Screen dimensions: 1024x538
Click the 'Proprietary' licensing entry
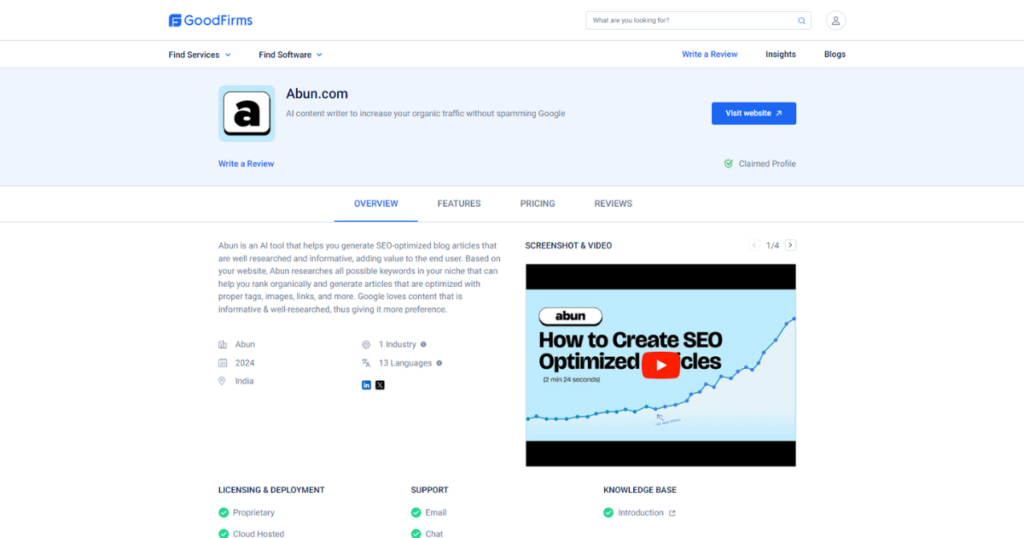point(253,513)
